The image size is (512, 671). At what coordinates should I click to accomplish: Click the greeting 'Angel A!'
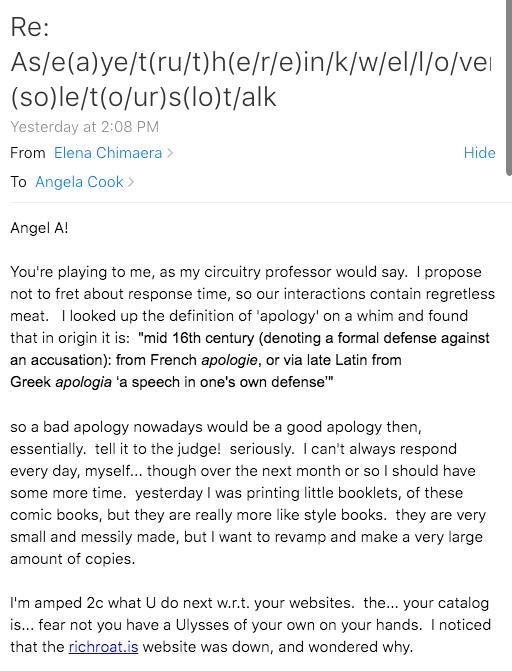(39, 228)
